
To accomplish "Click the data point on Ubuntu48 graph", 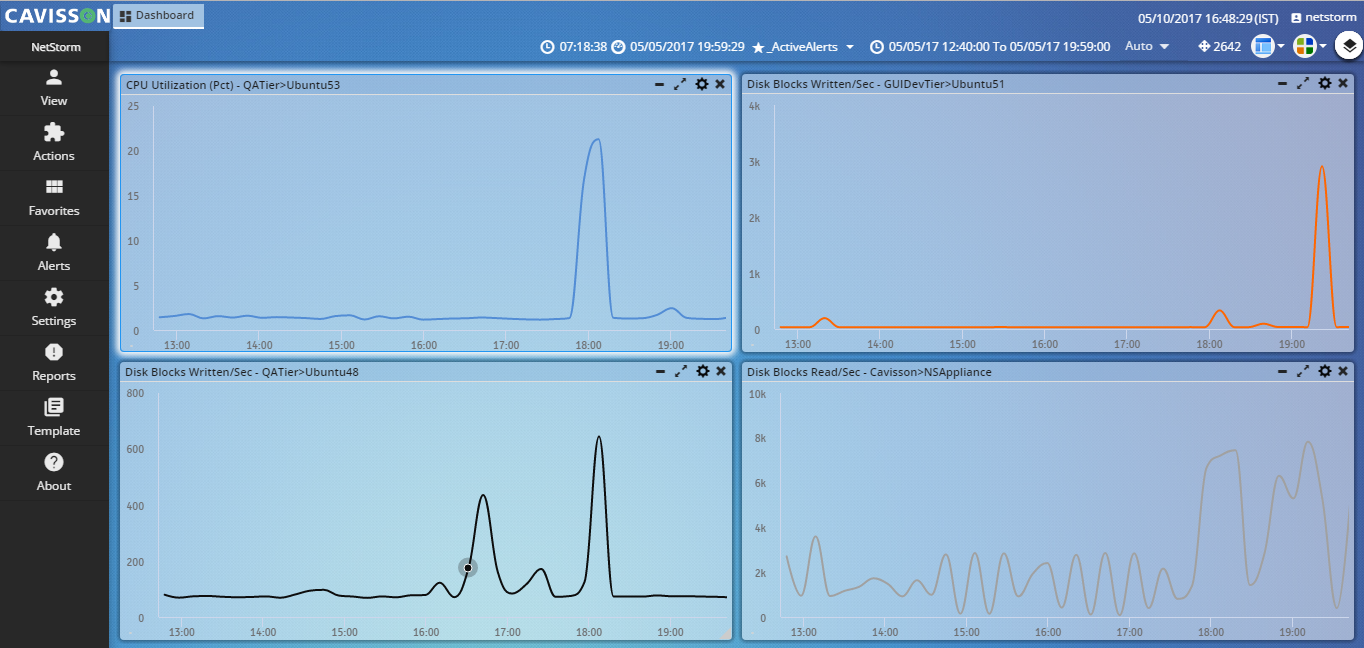I will pyautogui.click(x=467, y=568).
